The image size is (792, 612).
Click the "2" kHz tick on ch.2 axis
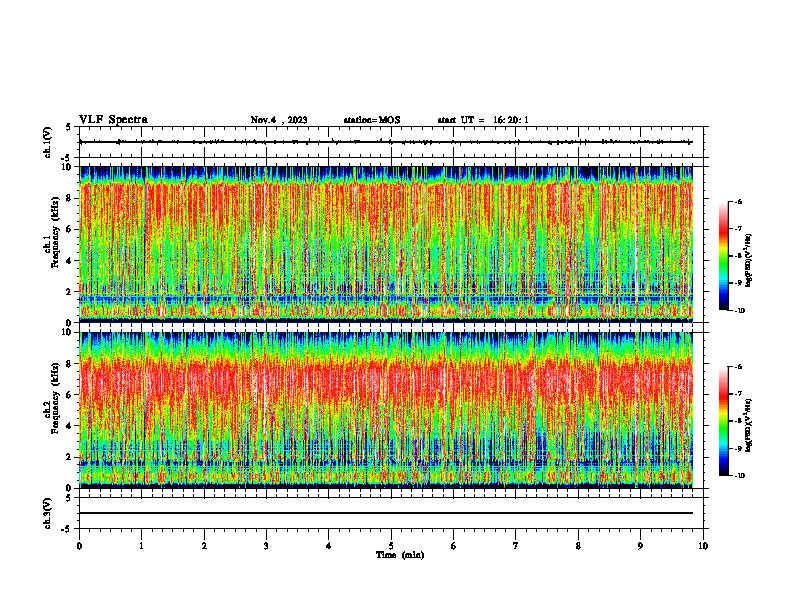(x=70, y=457)
